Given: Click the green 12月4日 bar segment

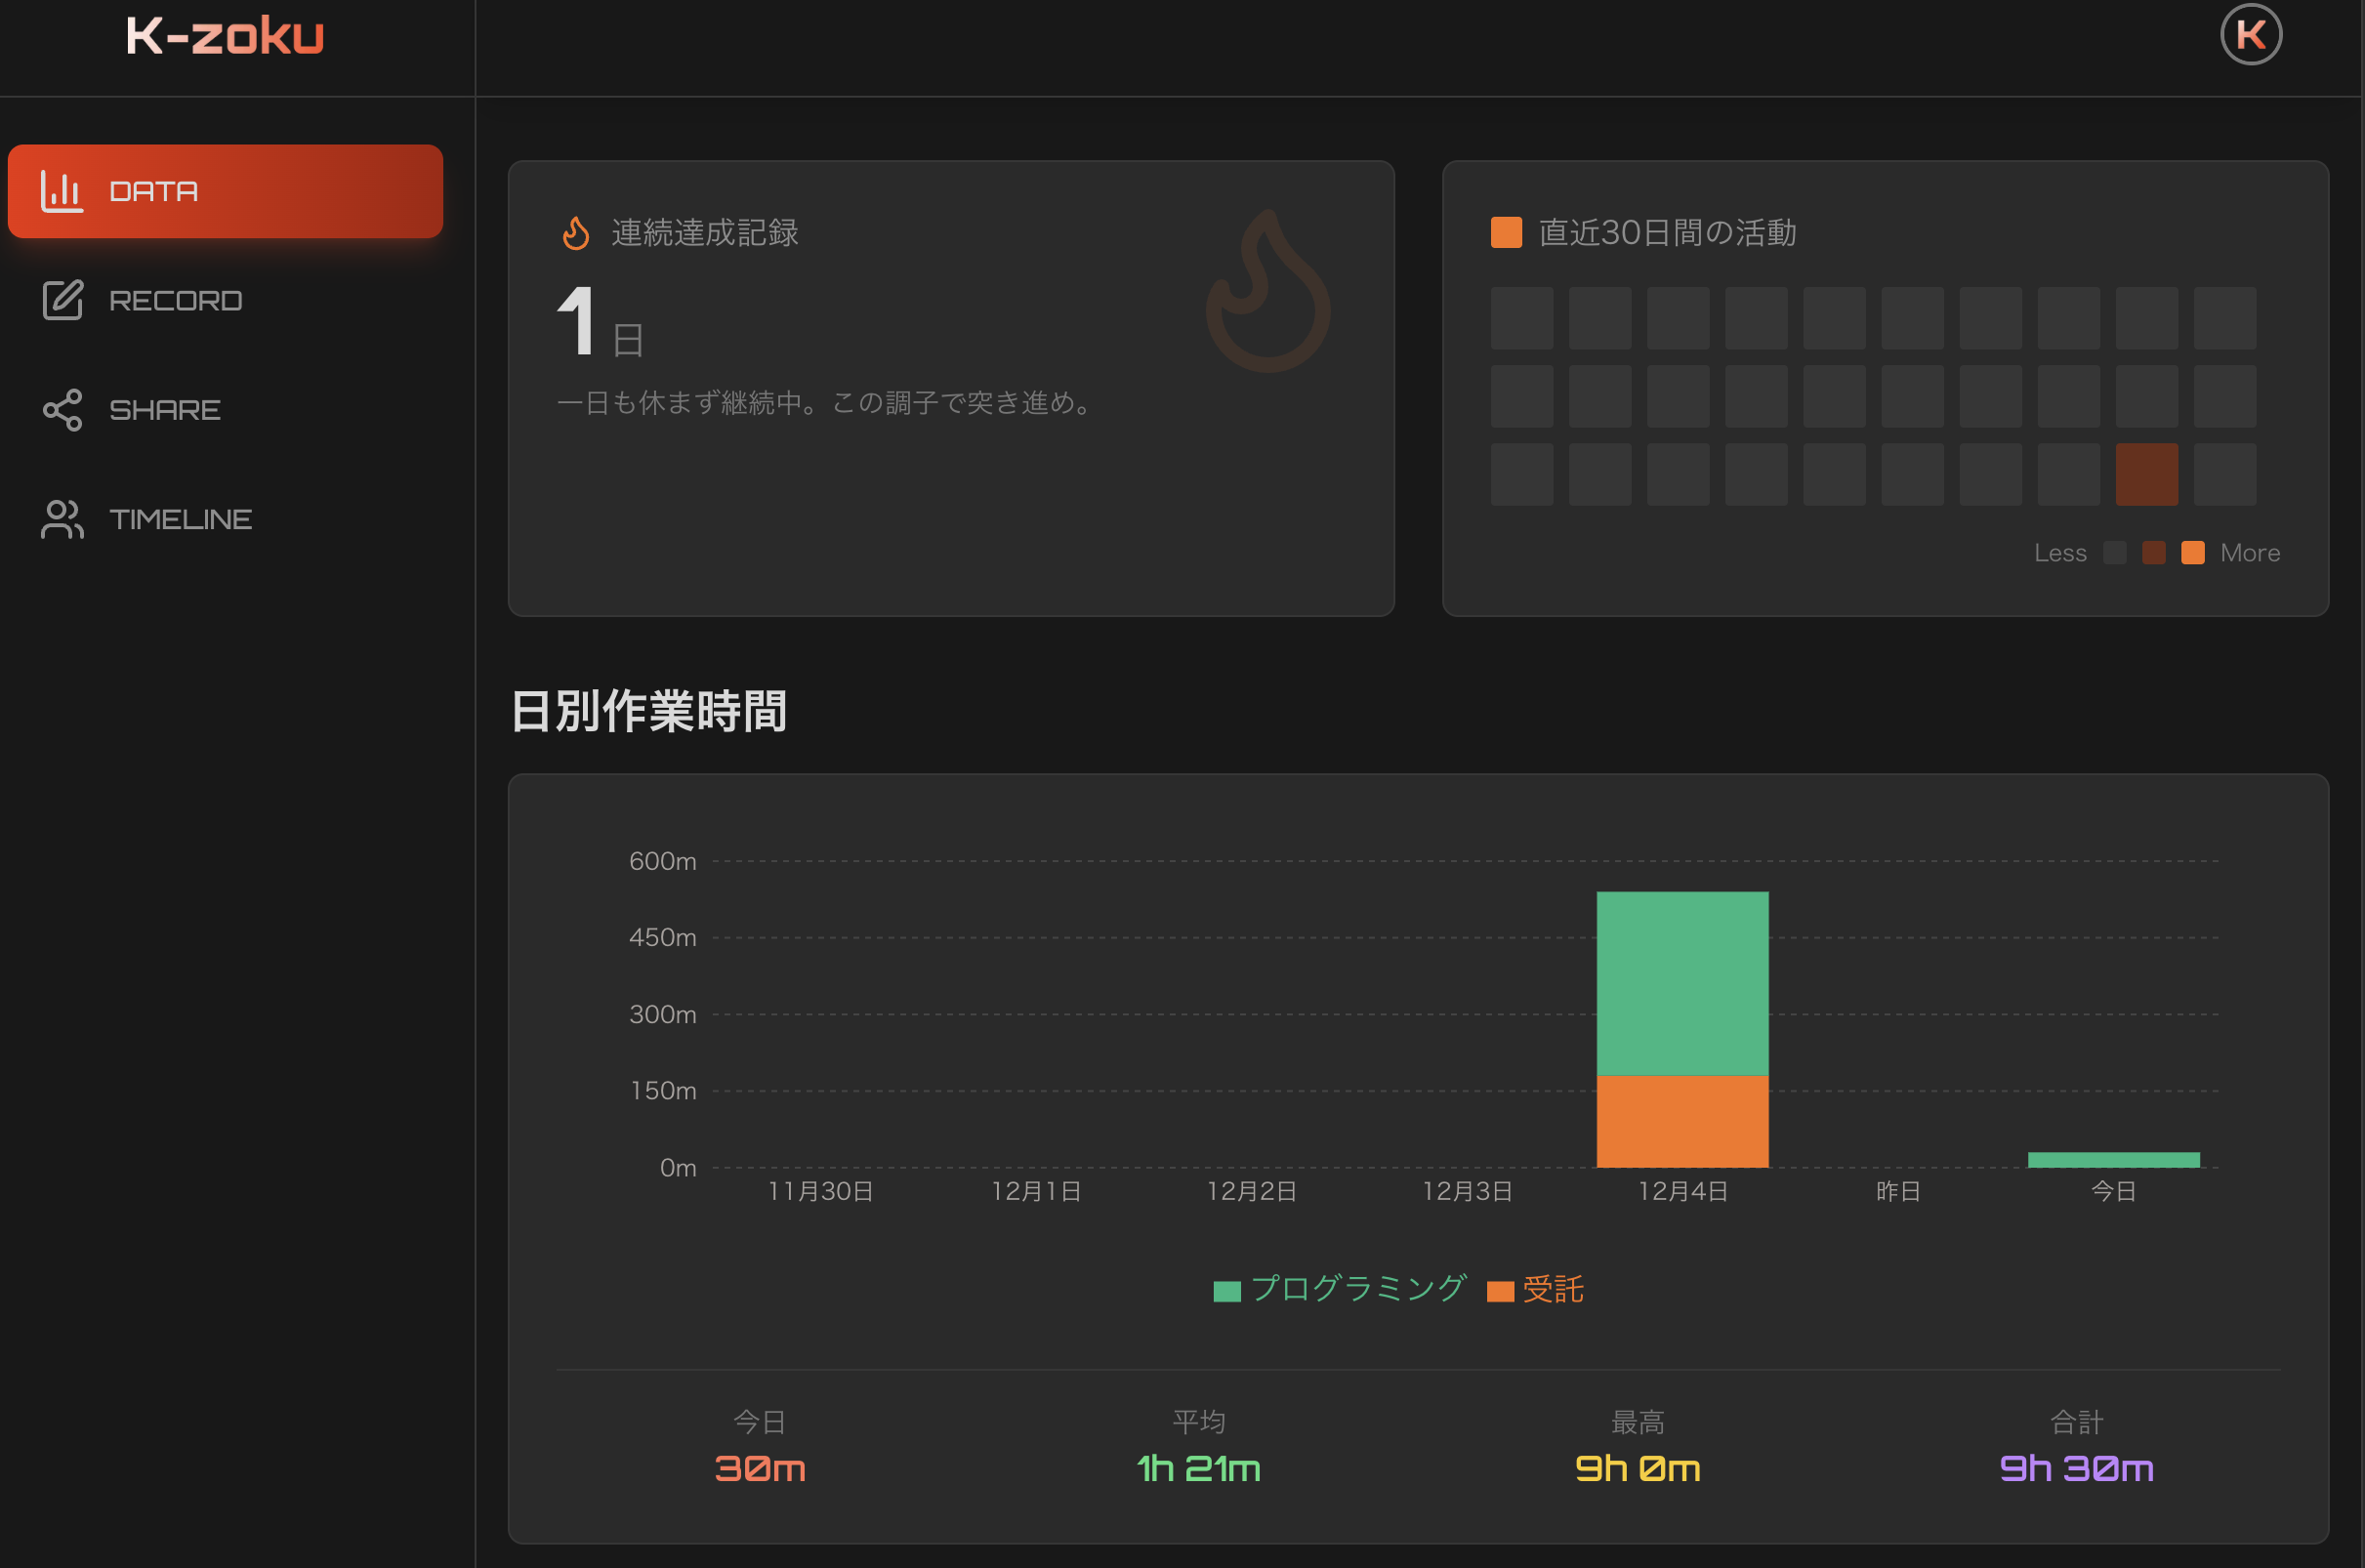Looking at the screenshot, I should click(1682, 983).
